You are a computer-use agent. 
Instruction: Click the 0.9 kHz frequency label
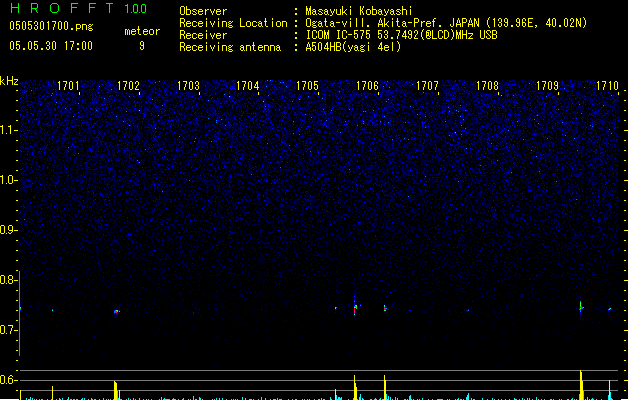pos(8,230)
